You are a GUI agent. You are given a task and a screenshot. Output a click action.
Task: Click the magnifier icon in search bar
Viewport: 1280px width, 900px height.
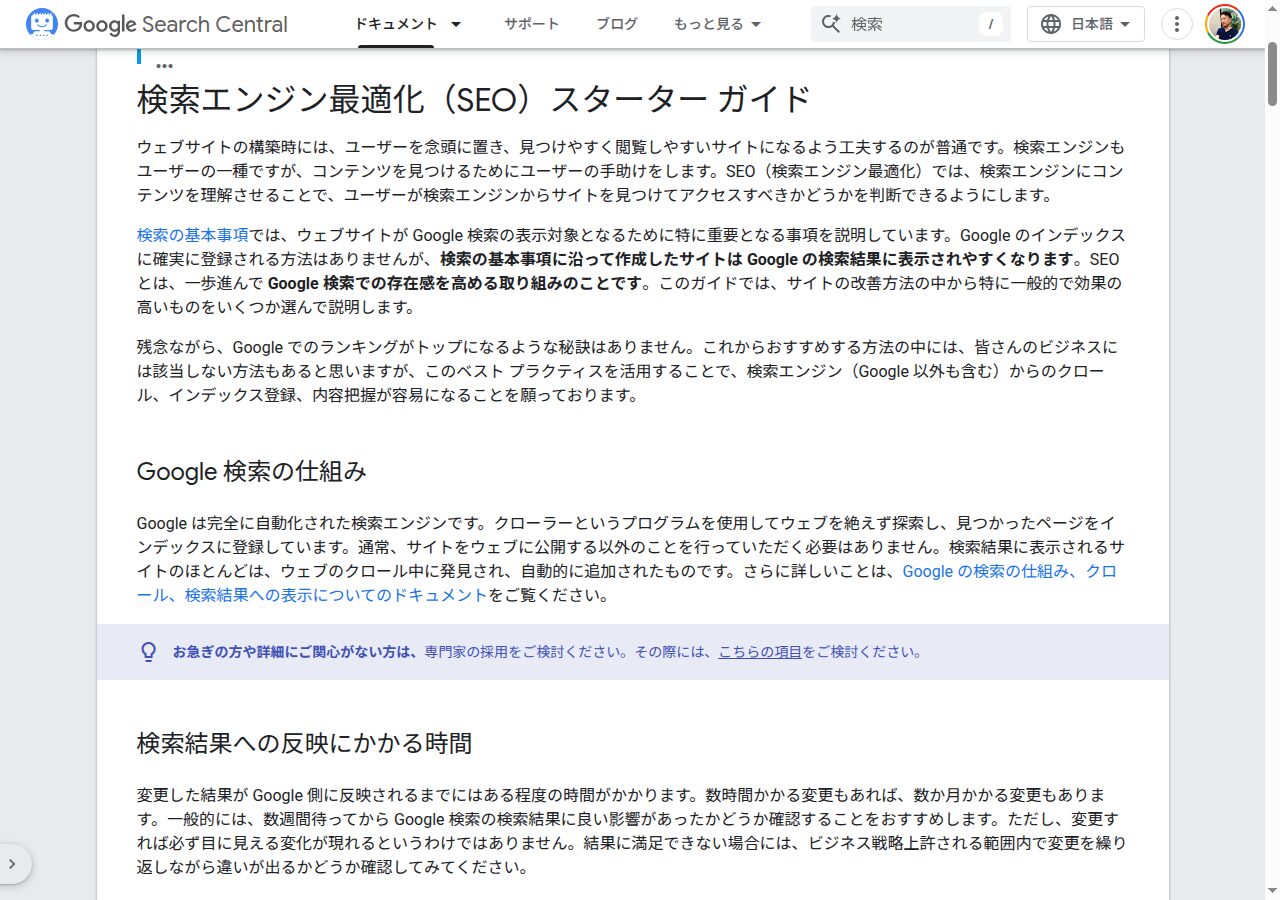(x=833, y=23)
